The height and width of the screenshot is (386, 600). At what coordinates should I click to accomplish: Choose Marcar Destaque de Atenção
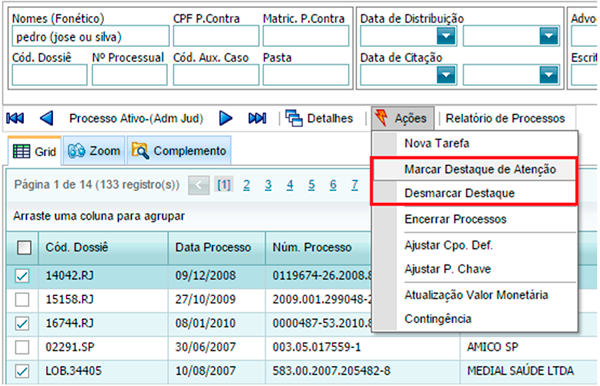474,169
